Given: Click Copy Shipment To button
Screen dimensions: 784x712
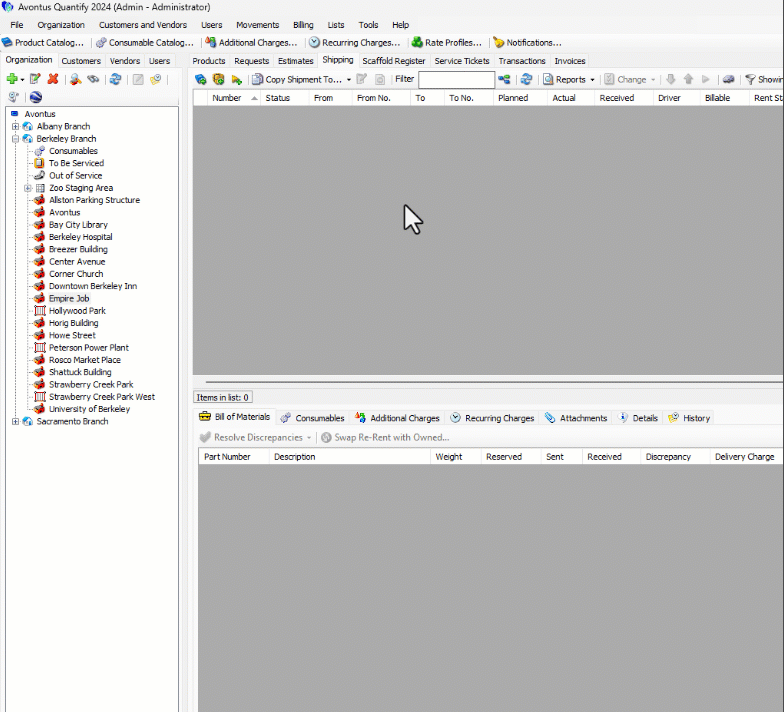Looking at the screenshot, I should click(x=297, y=79).
